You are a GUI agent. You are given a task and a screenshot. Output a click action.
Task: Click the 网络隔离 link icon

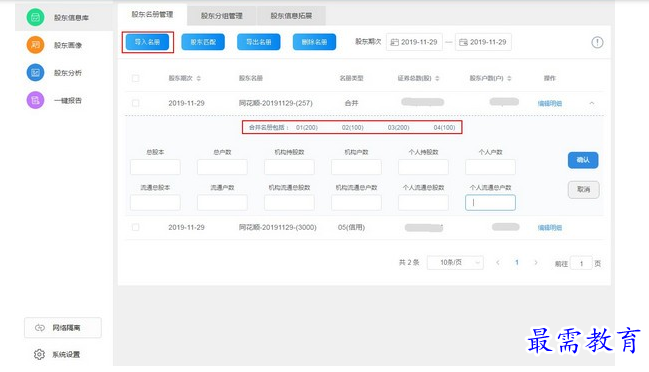(40, 328)
